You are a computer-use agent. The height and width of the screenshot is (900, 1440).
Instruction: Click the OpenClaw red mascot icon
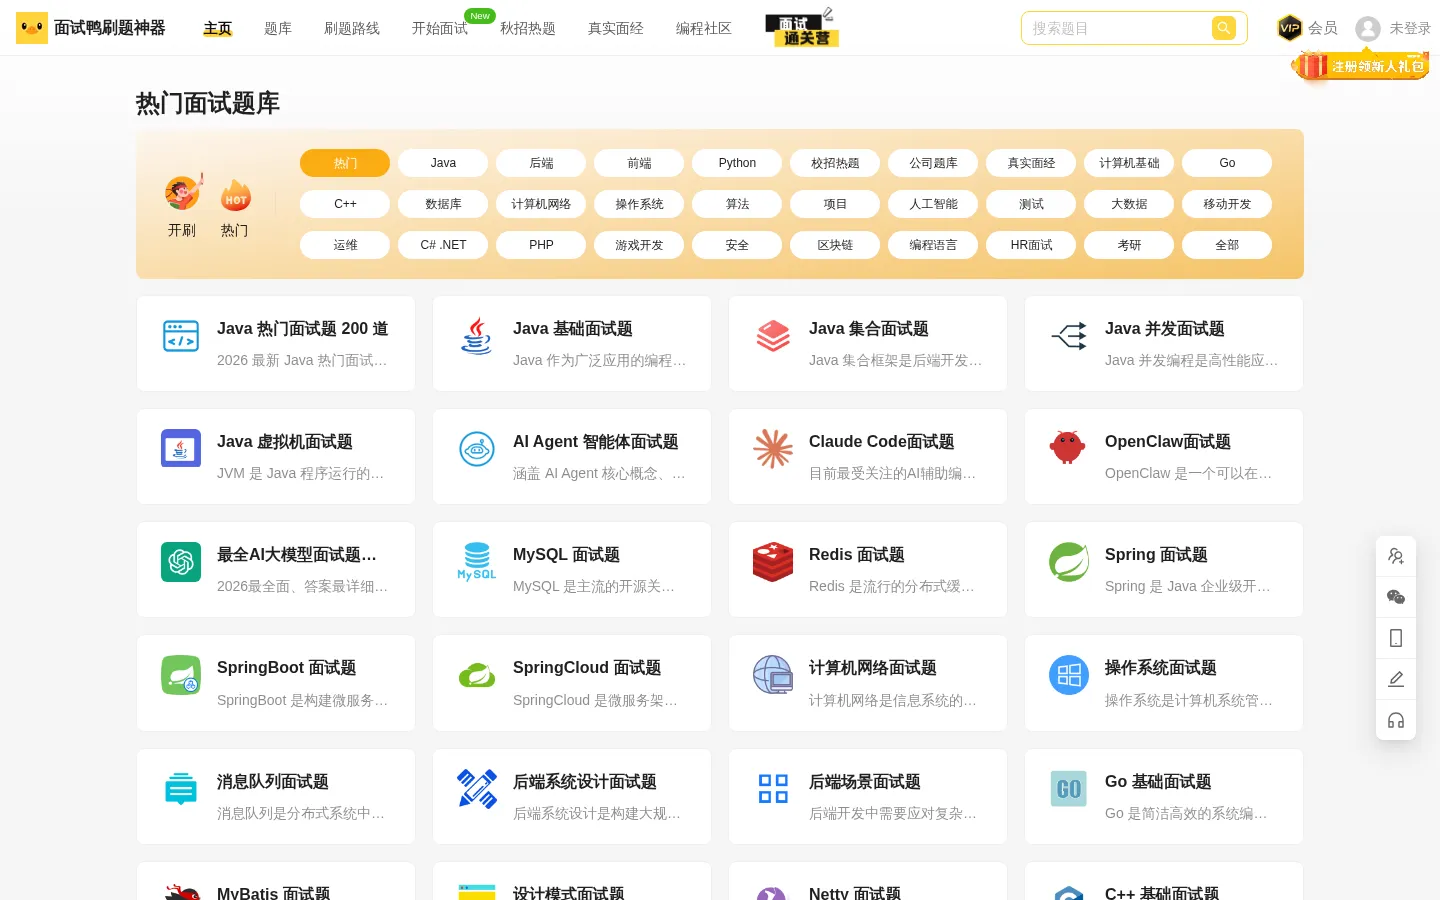pos(1067,447)
